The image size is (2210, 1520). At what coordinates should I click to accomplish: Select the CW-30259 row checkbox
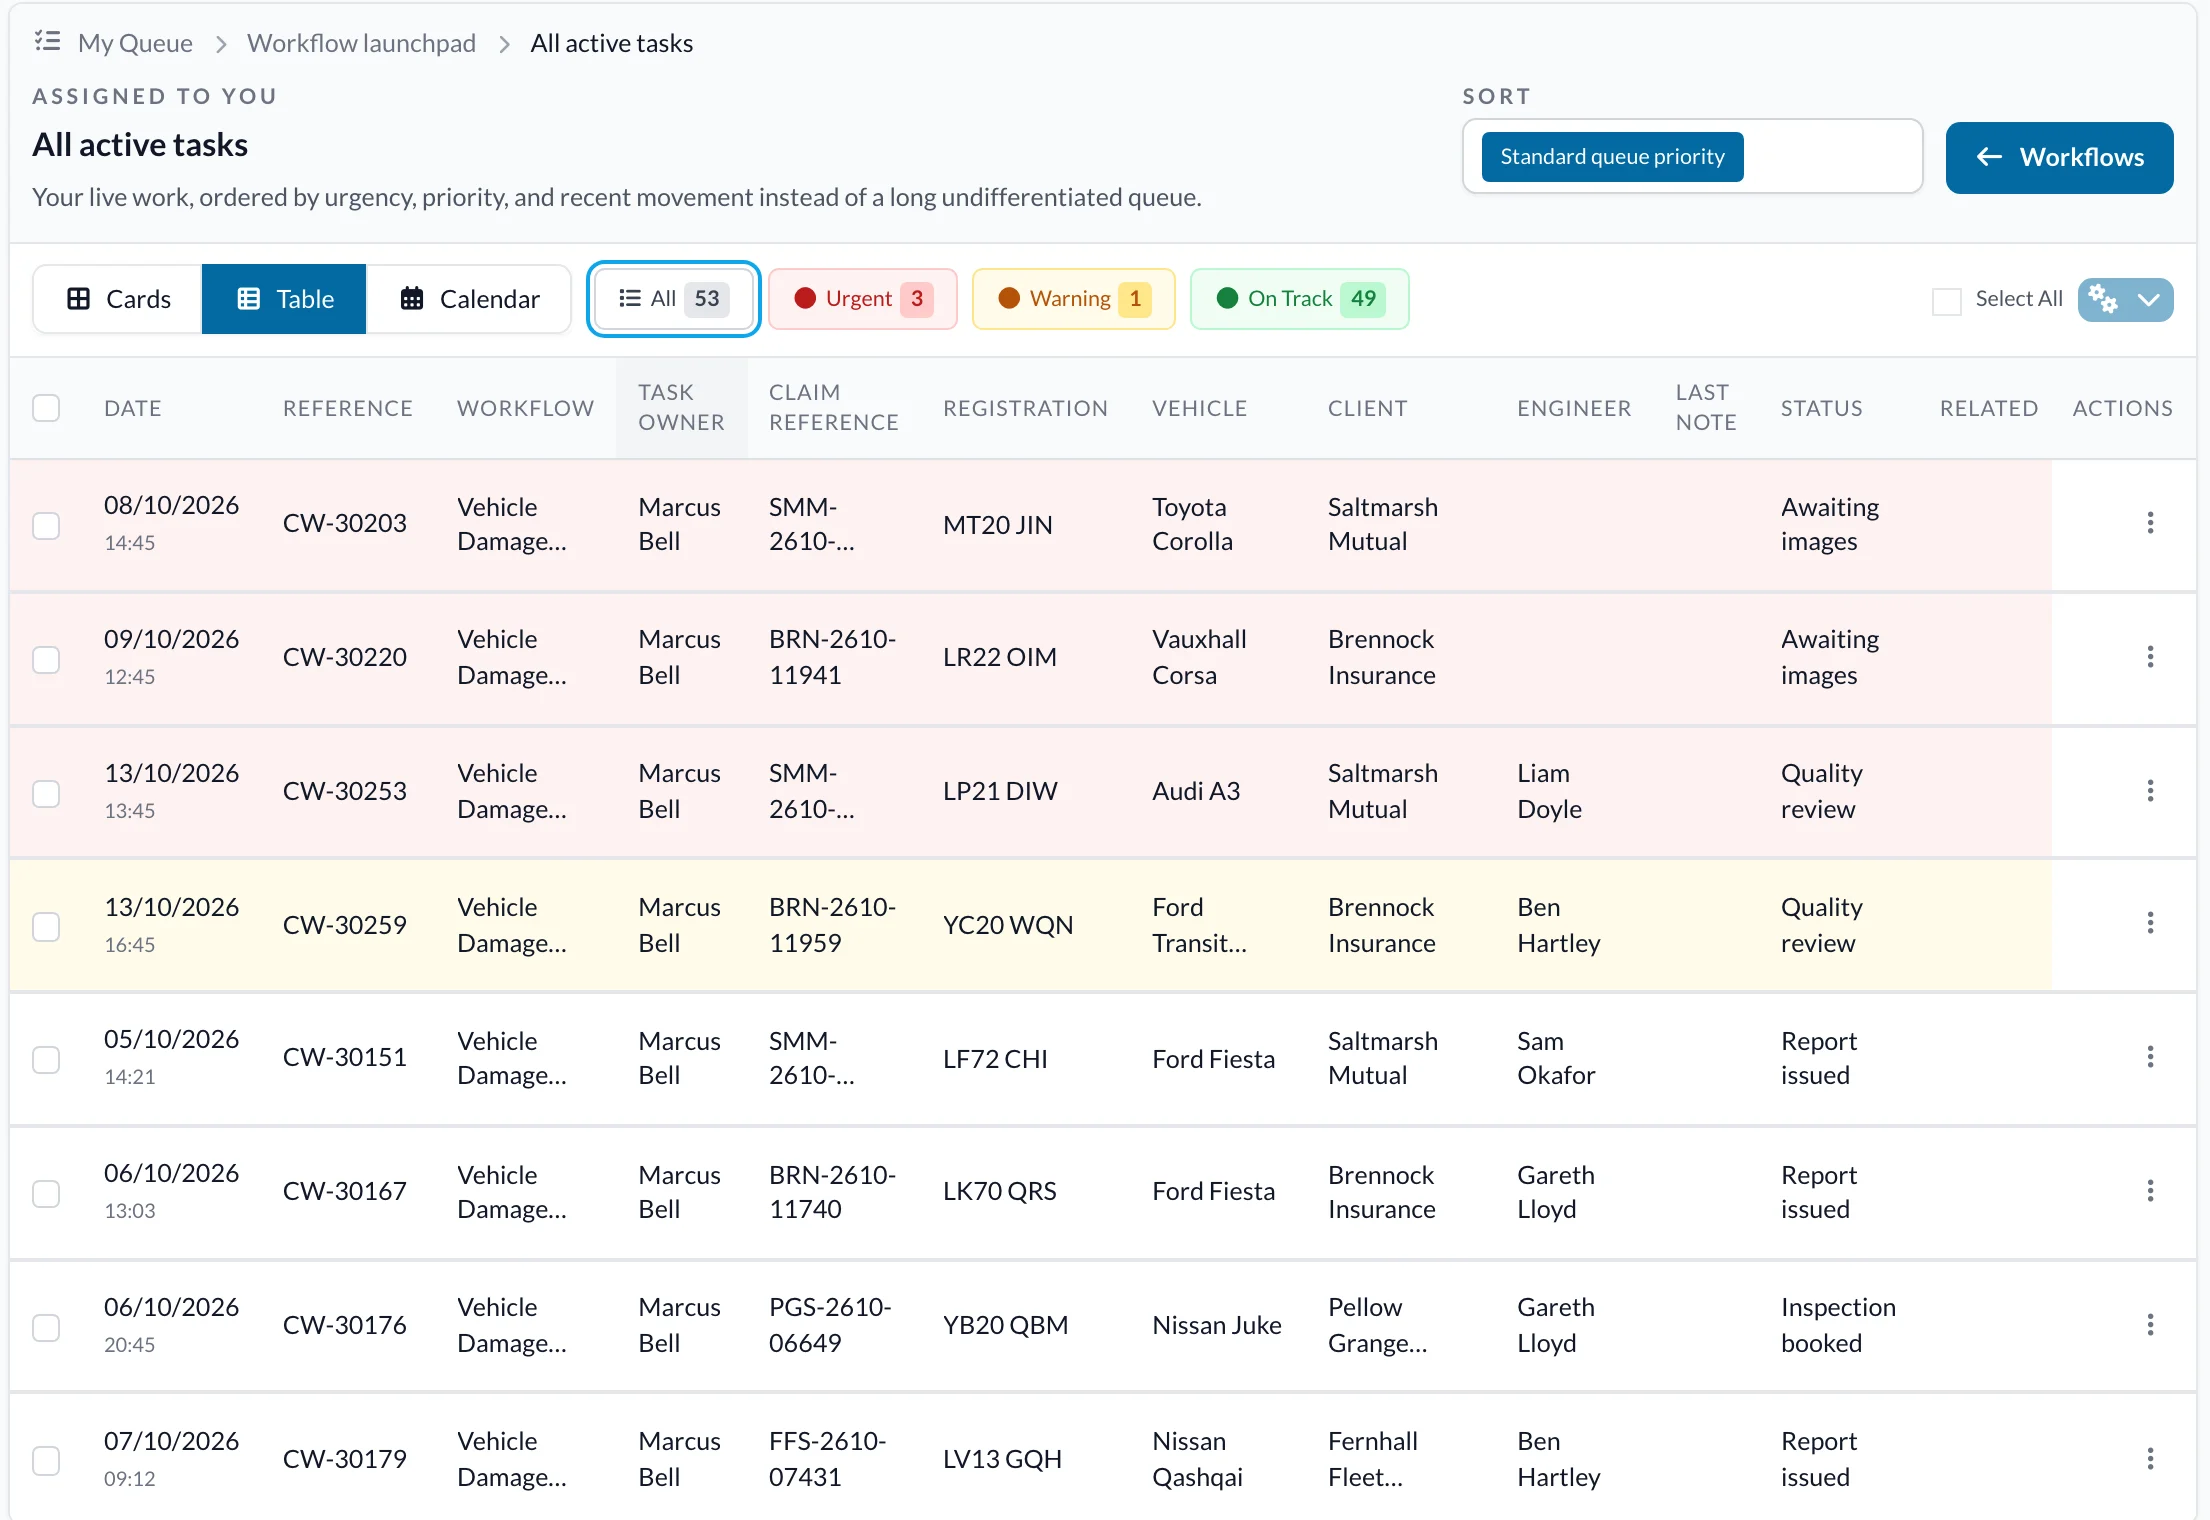[x=46, y=926]
